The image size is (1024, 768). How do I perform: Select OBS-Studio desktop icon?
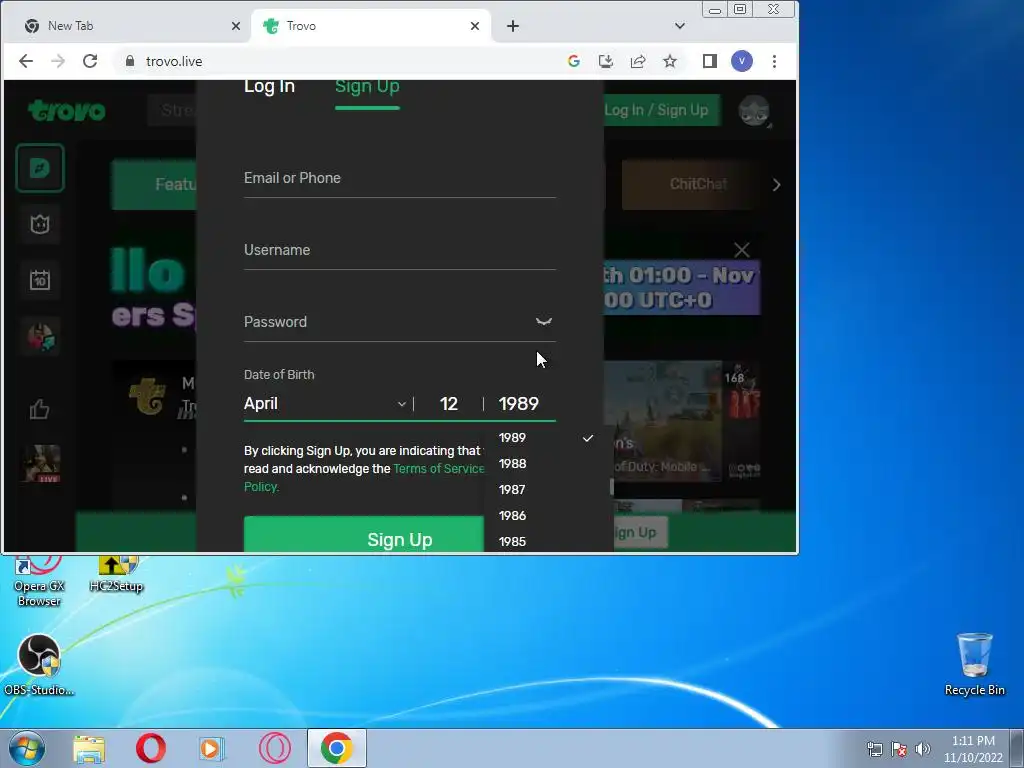pyautogui.click(x=39, y=665)
